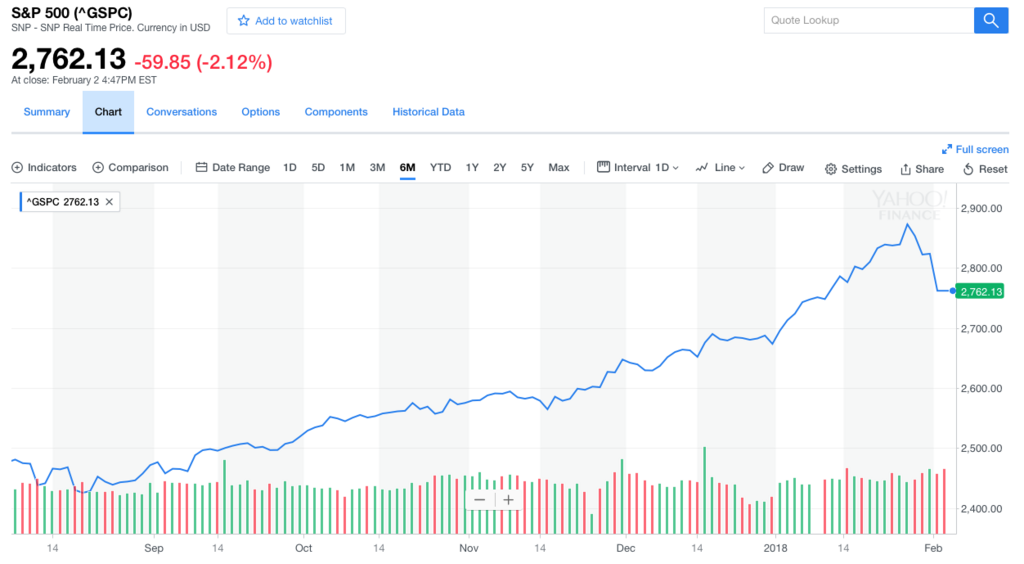This screenshot has height=564, width=1024.
Task: Switch to the Summary tab
Action: (46, 112)
